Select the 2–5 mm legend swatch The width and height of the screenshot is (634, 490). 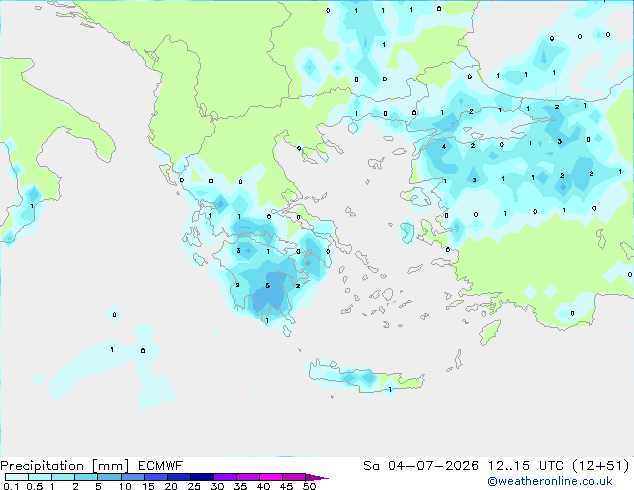(x=86, y=477)
